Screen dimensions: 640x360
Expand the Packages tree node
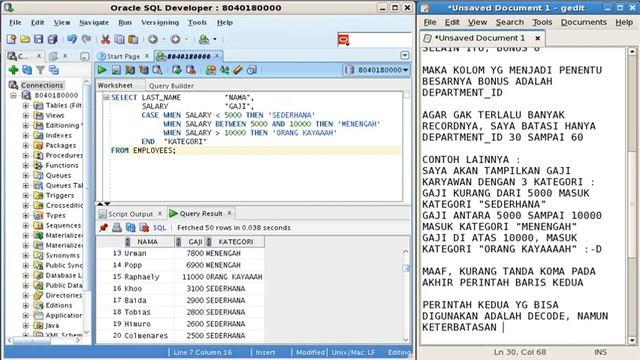[26, 145]
